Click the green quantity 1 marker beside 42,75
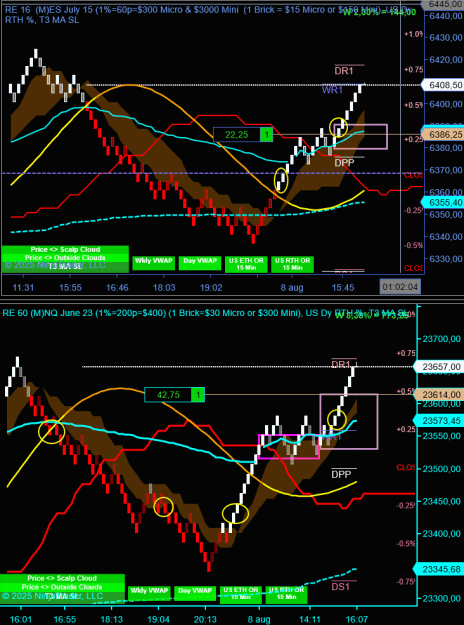The image size is (464, 625). click(x=198, y=395)
